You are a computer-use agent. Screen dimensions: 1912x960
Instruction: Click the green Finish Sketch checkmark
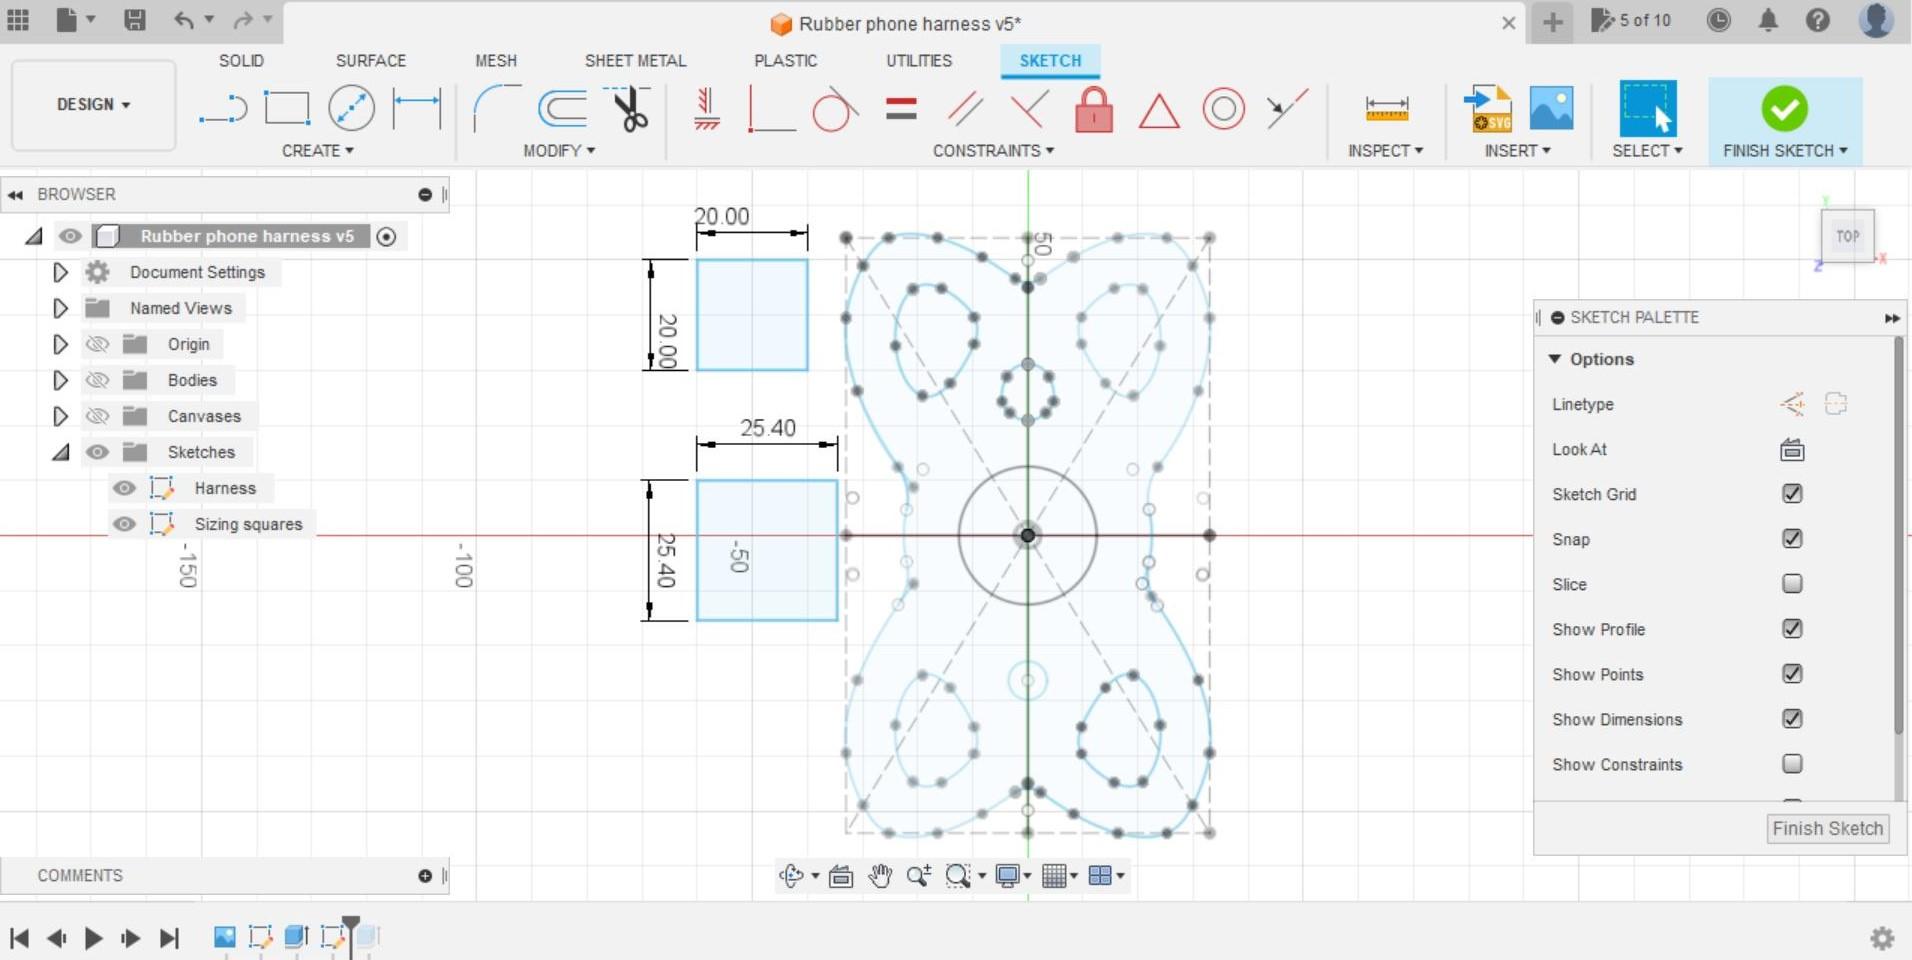(1785, 108)
